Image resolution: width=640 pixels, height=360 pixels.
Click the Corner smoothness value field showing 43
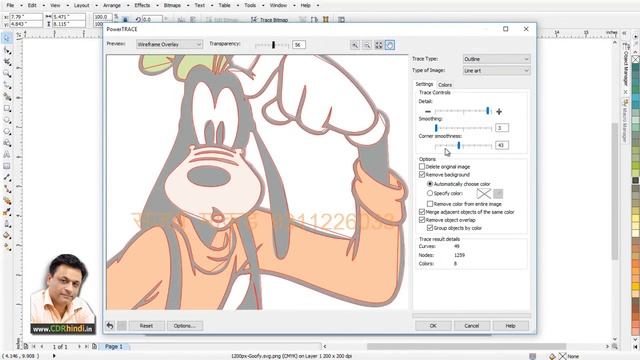502,145
